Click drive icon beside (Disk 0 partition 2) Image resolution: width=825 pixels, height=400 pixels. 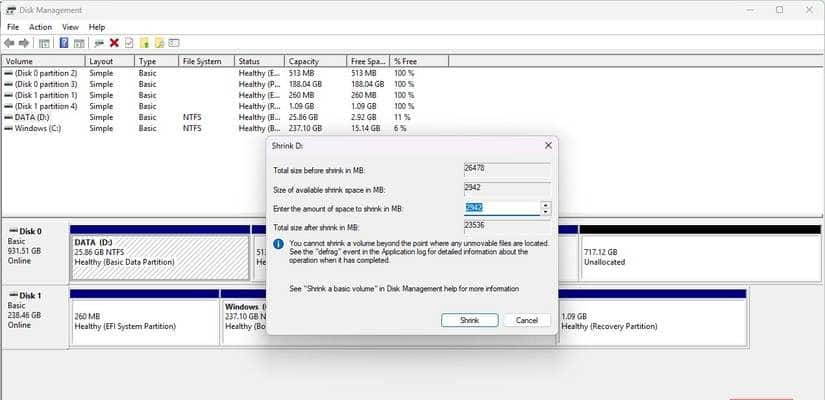[8, 74]
